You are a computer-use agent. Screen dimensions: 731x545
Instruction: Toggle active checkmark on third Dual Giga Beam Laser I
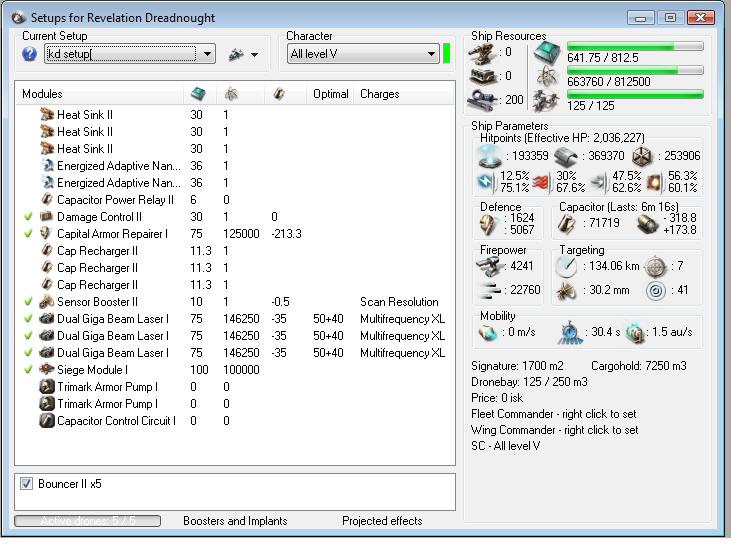28,352
